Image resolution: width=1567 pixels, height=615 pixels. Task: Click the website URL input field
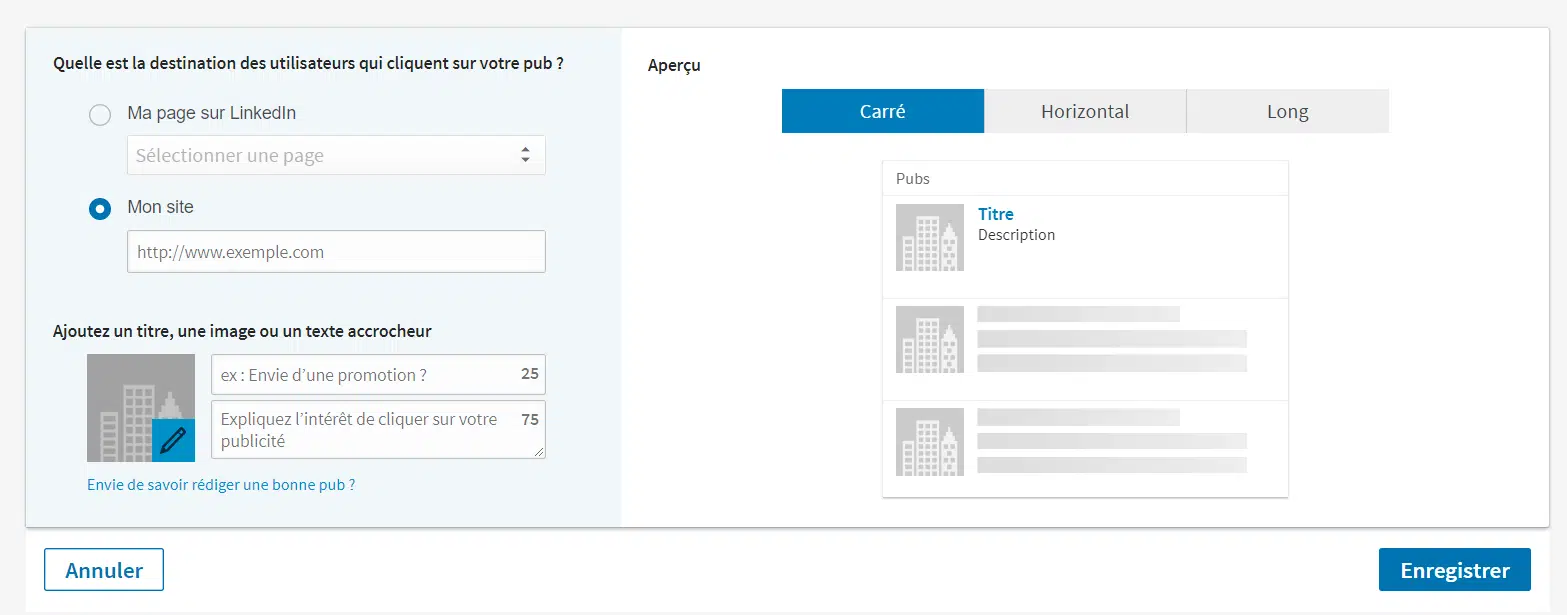(336, 252)
